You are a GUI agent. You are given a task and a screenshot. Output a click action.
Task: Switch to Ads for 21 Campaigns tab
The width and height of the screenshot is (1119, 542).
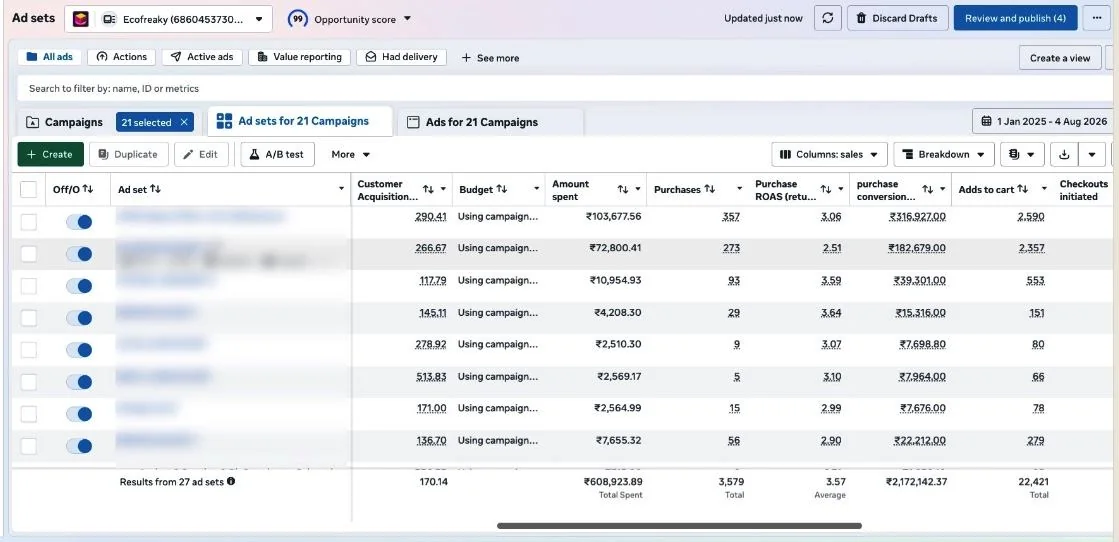490,122
